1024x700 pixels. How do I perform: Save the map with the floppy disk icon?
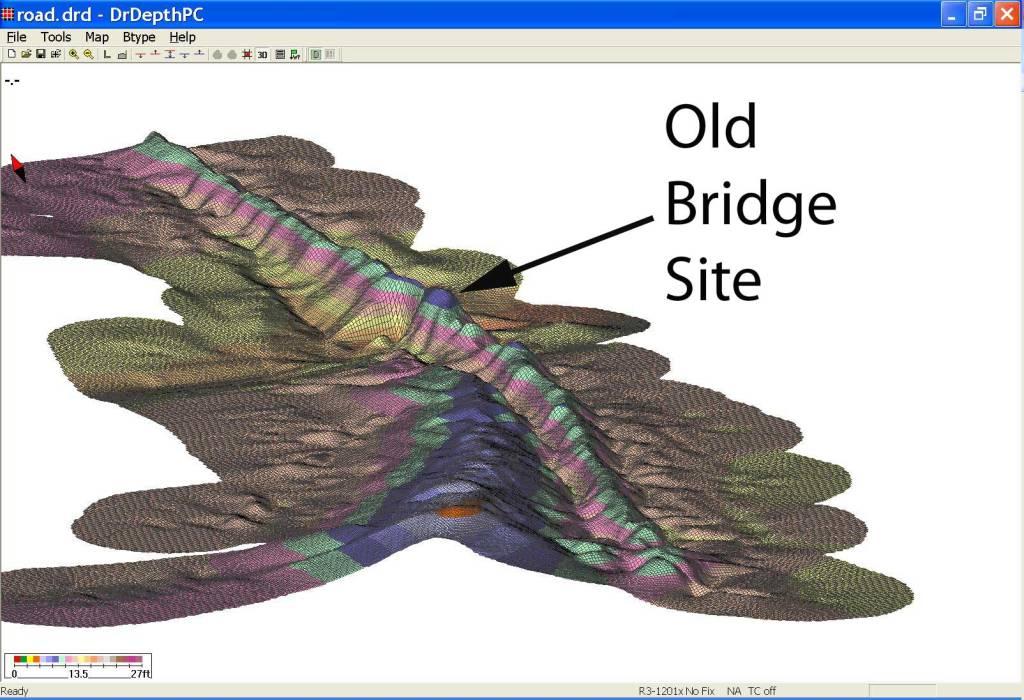(41, 54)
